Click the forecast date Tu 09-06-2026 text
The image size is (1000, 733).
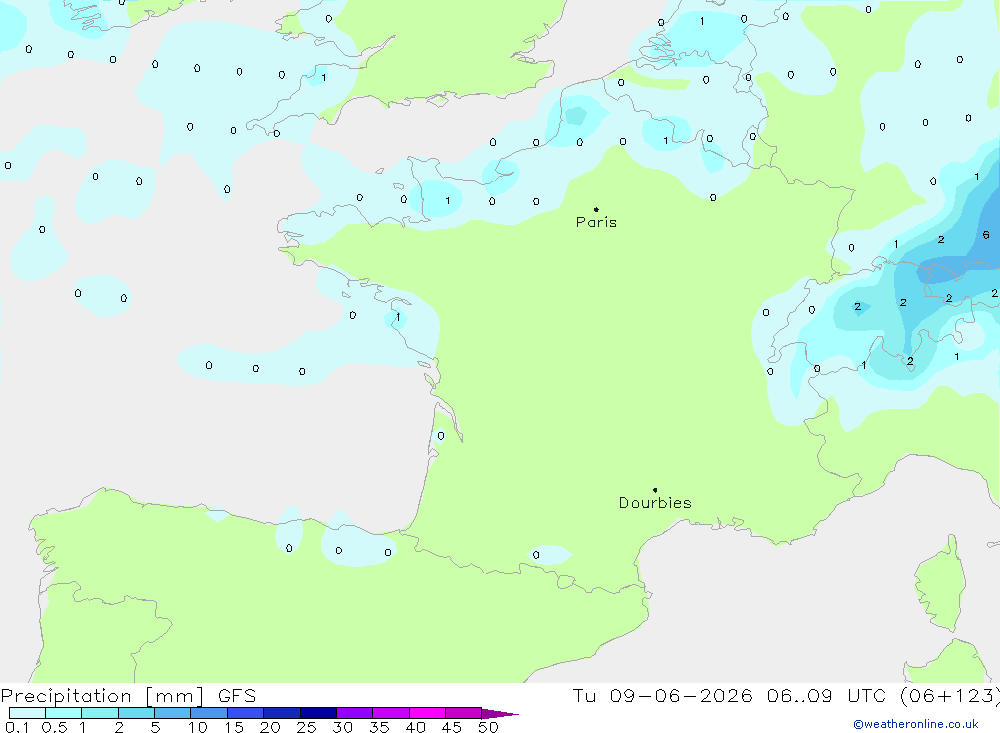click(662, 695)
